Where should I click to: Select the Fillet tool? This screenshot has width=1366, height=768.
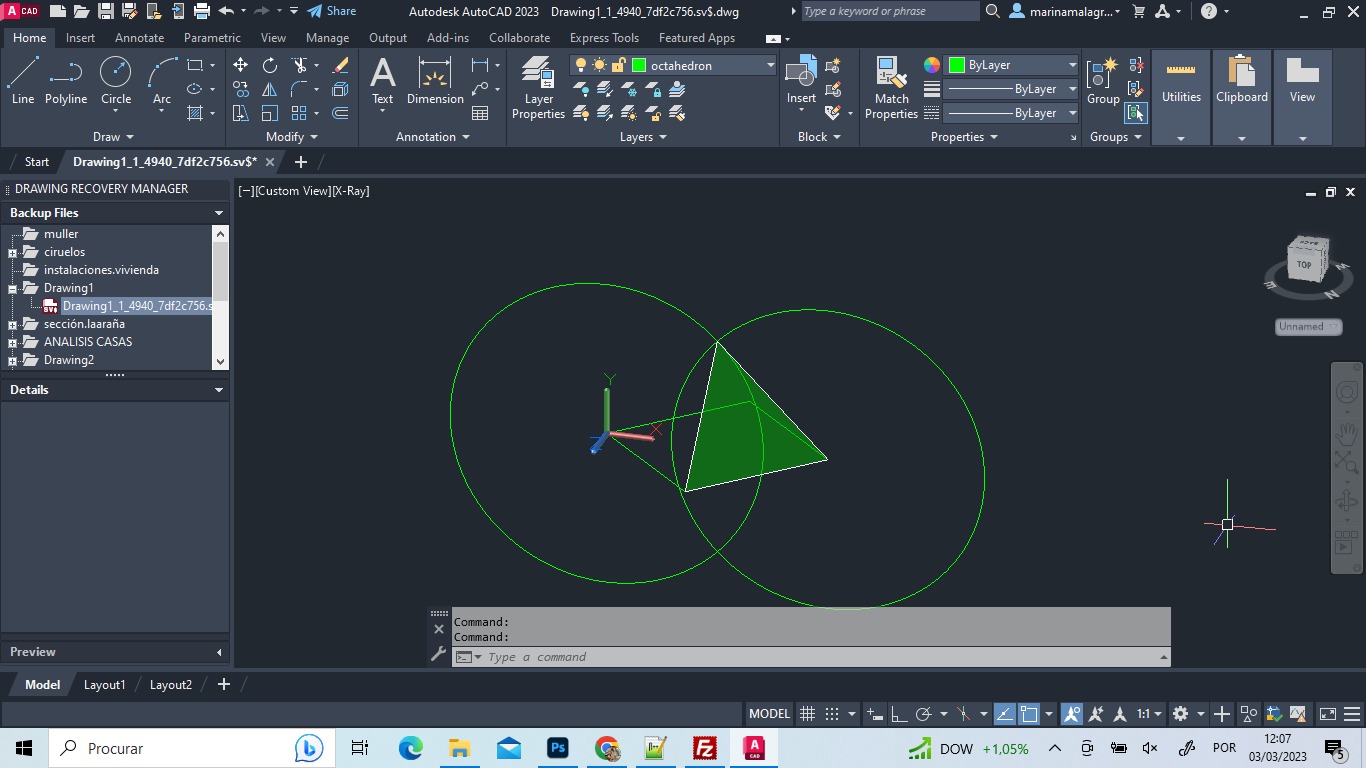(299, 89)
